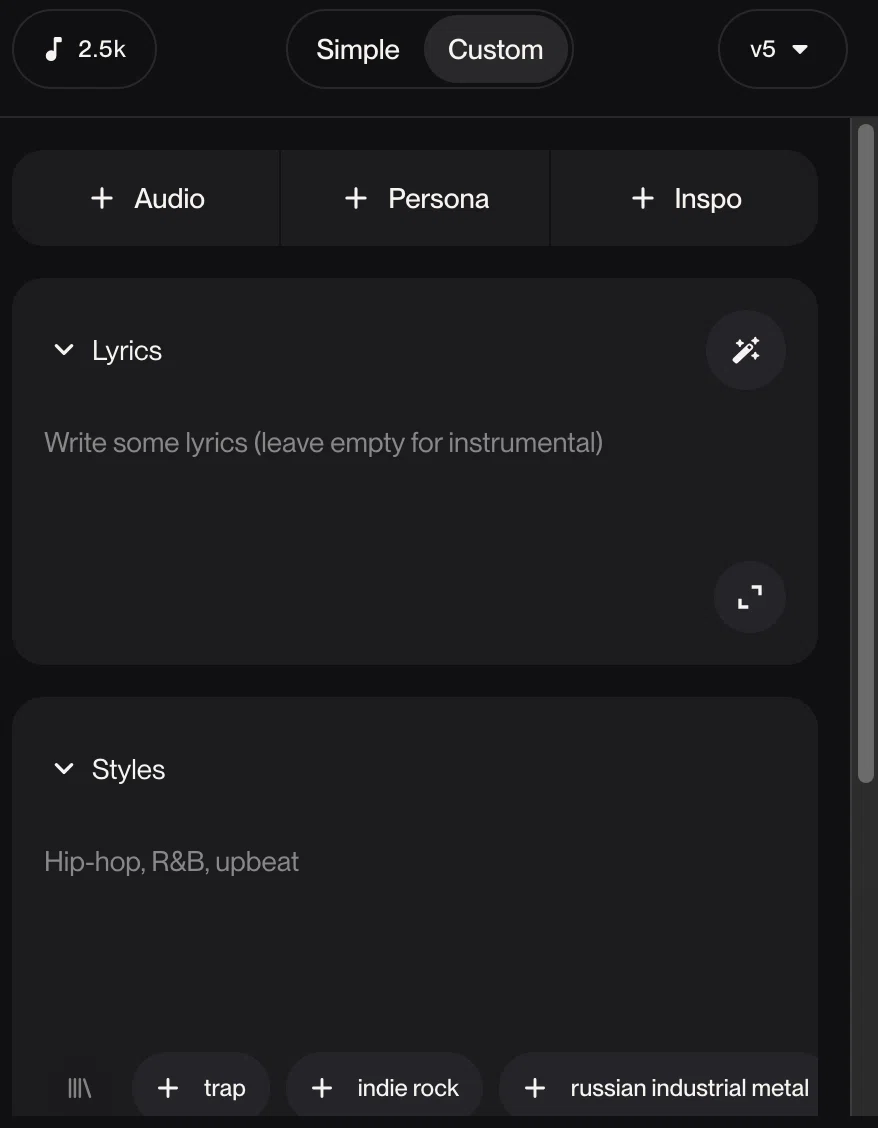The width and height of the screenshot is (878, 1128).
Task: Click the vertical scrollbar thumb
Action: coord(866,453)
